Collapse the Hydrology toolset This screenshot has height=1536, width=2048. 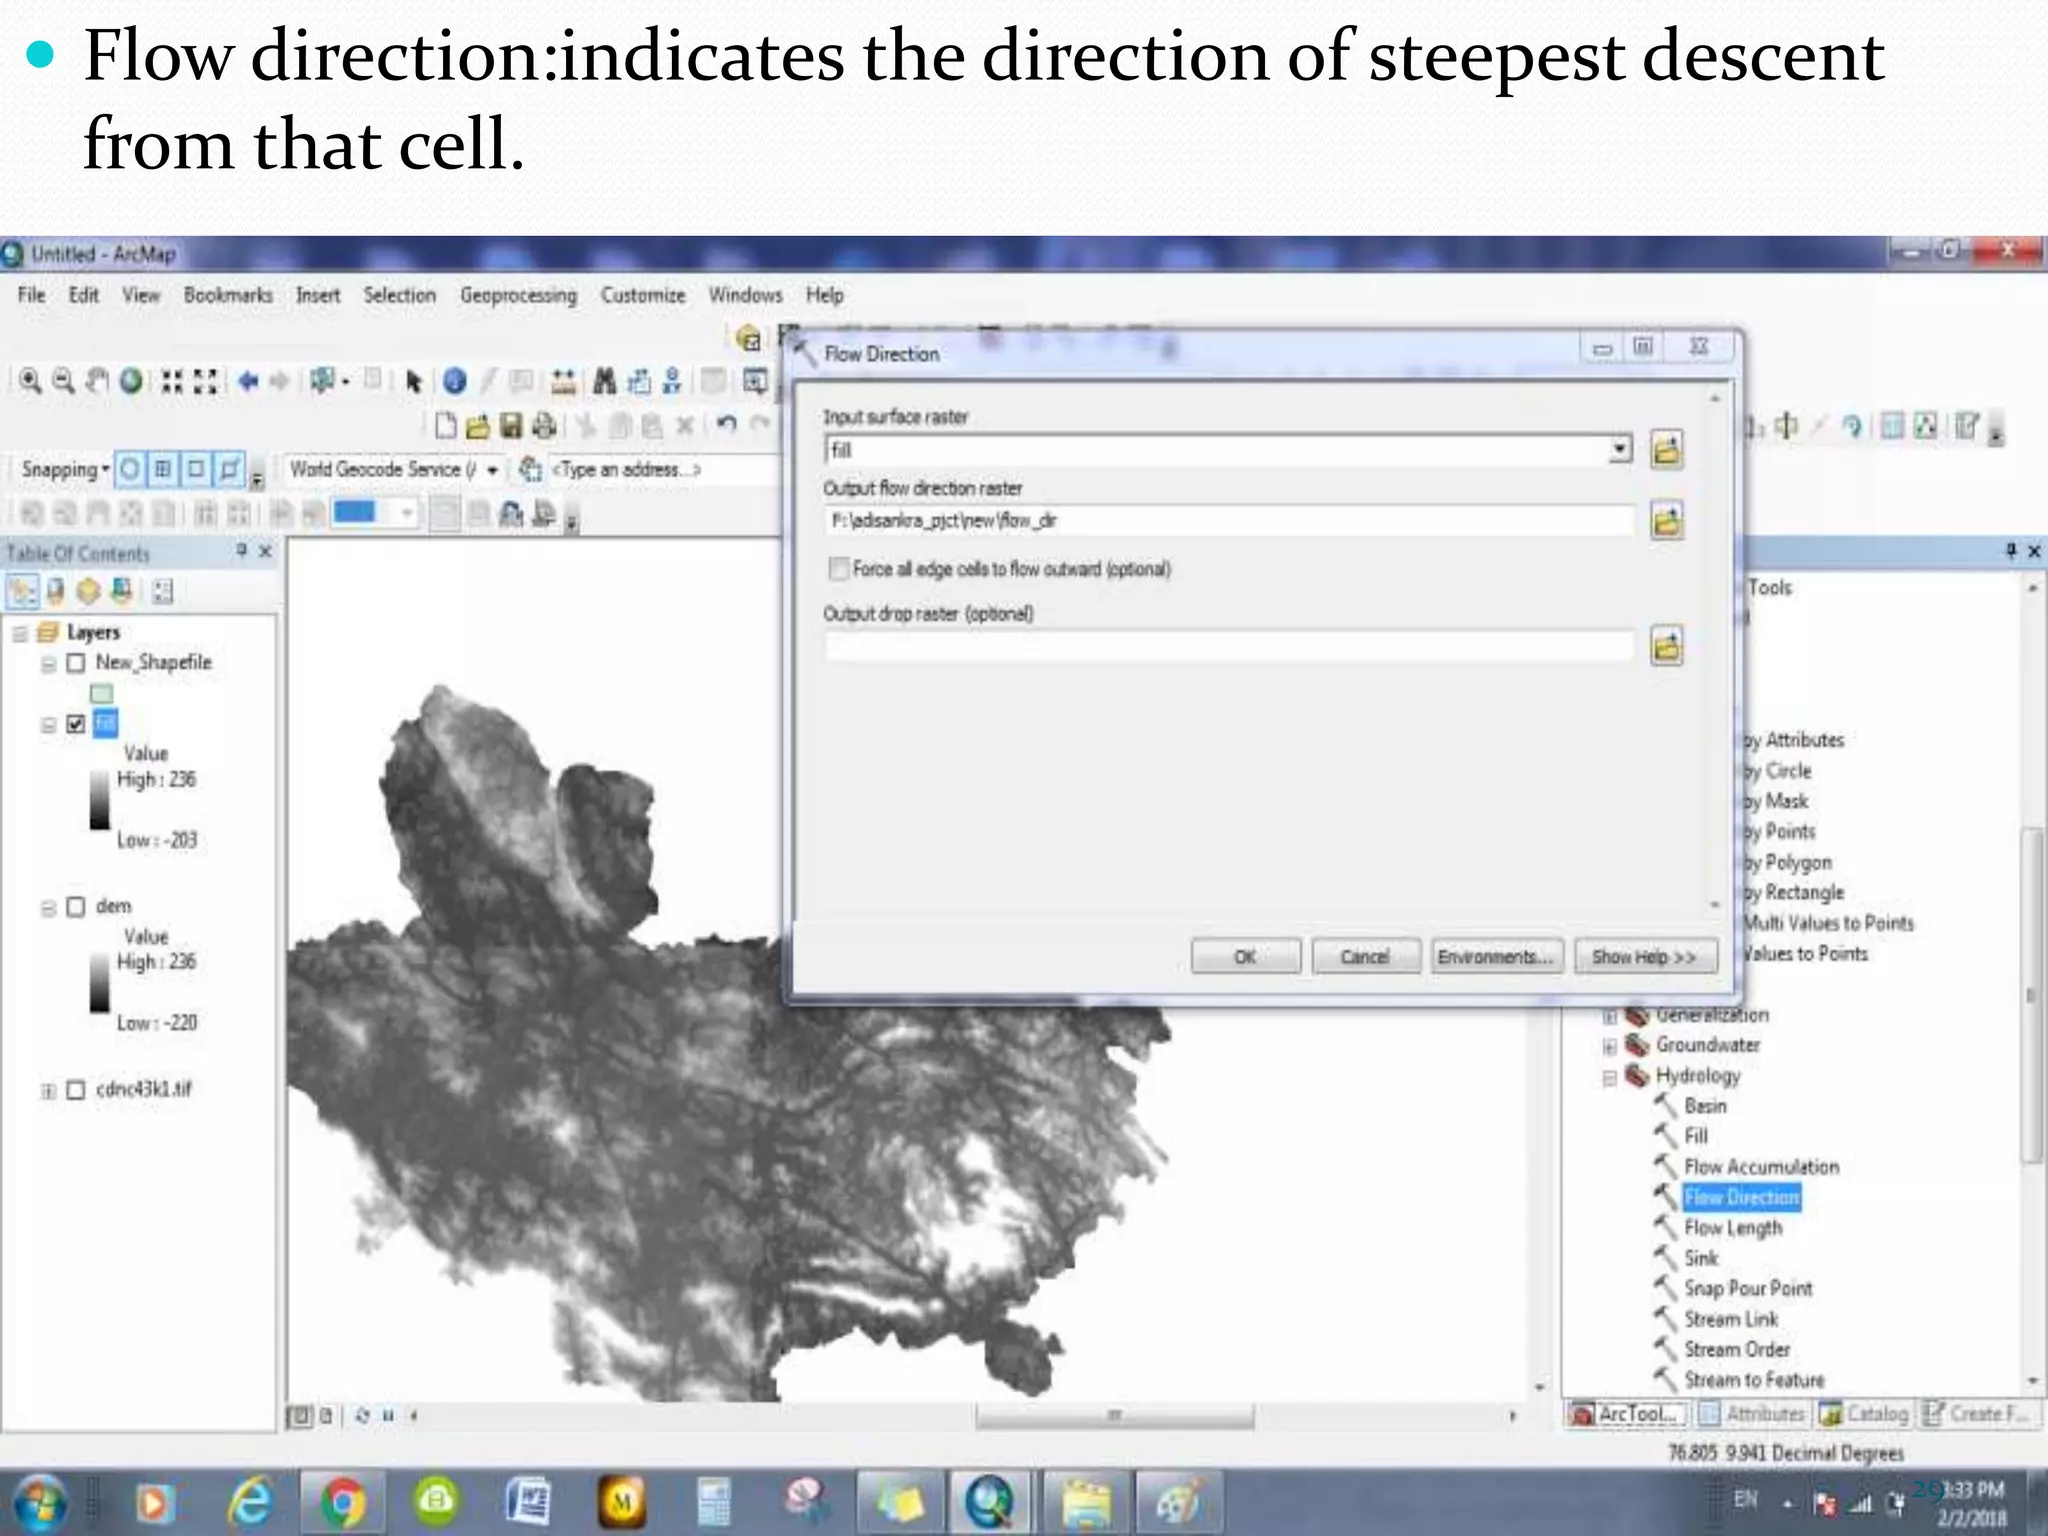pos(1609,1078)
